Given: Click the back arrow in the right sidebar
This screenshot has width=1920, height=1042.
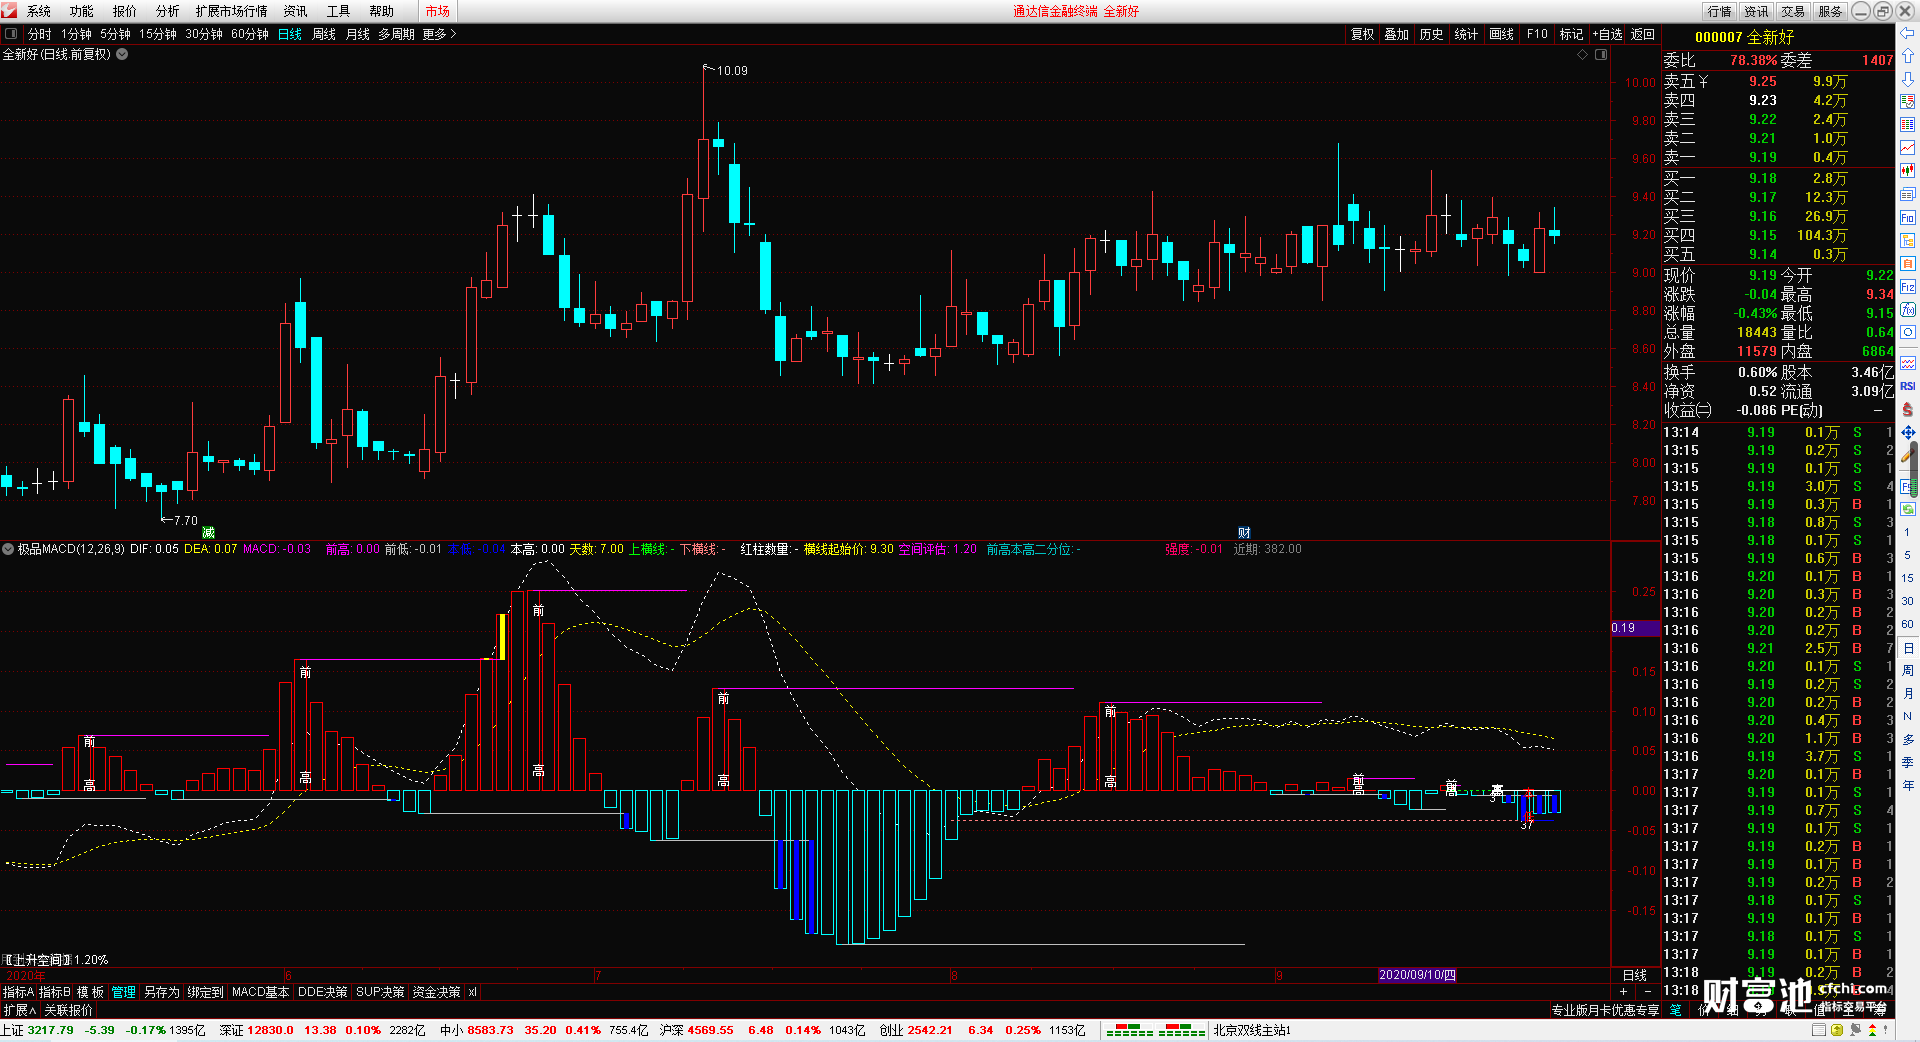Looking at the screenshot, I should (1908, 34).
